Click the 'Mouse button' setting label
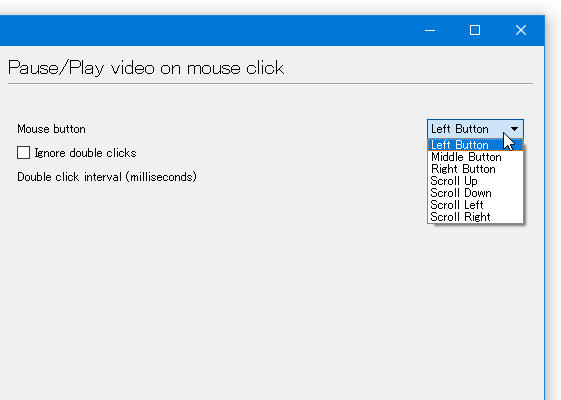Image resolution: width=561 pixels, height=400 pixels. (52, 129)
